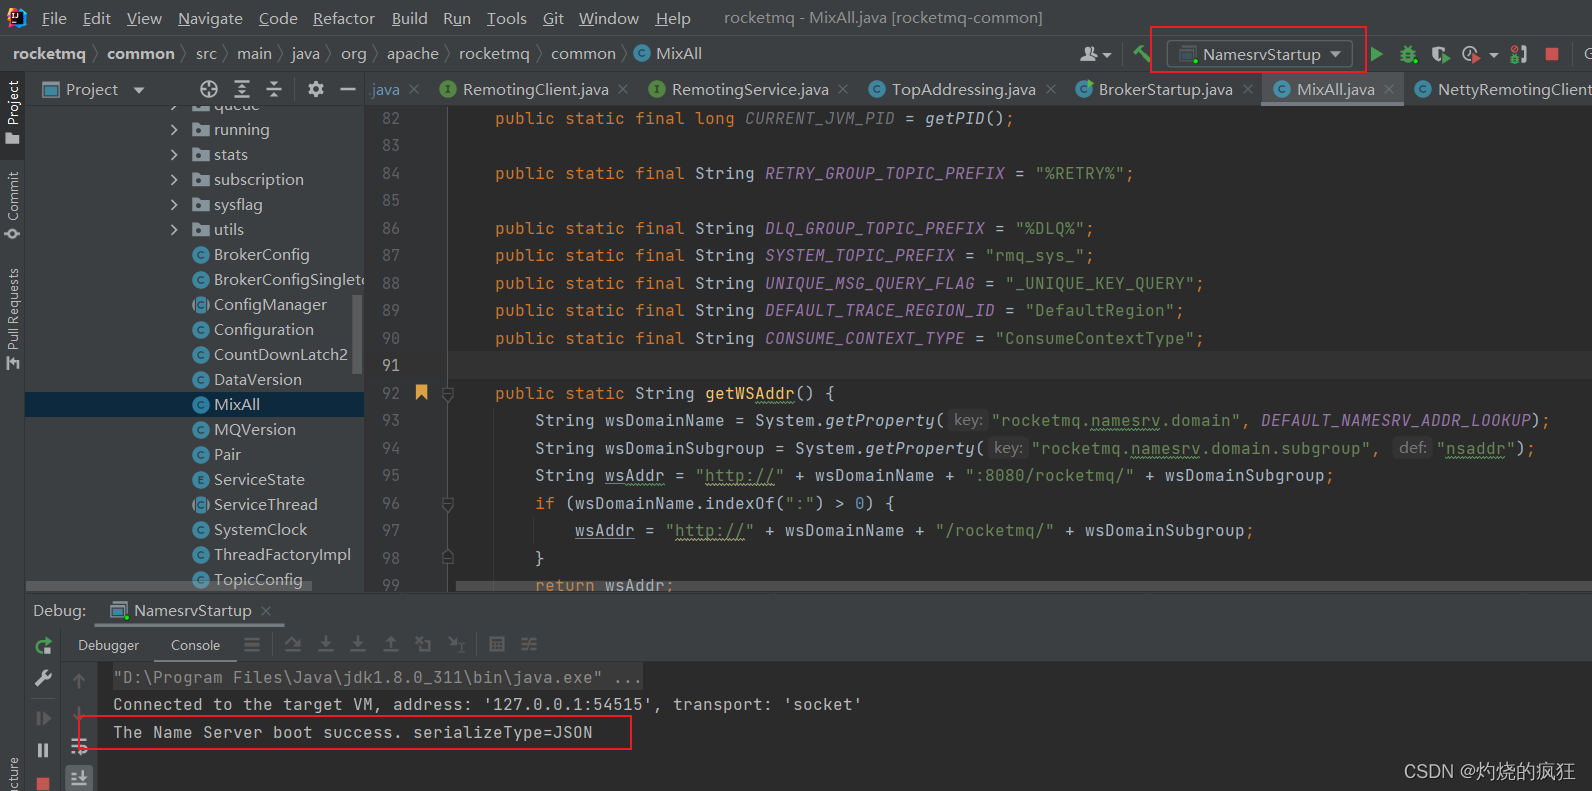This screenshot has height=791, width=1592.
Task: Hide the Project tool window
Action: coord(348,89)
